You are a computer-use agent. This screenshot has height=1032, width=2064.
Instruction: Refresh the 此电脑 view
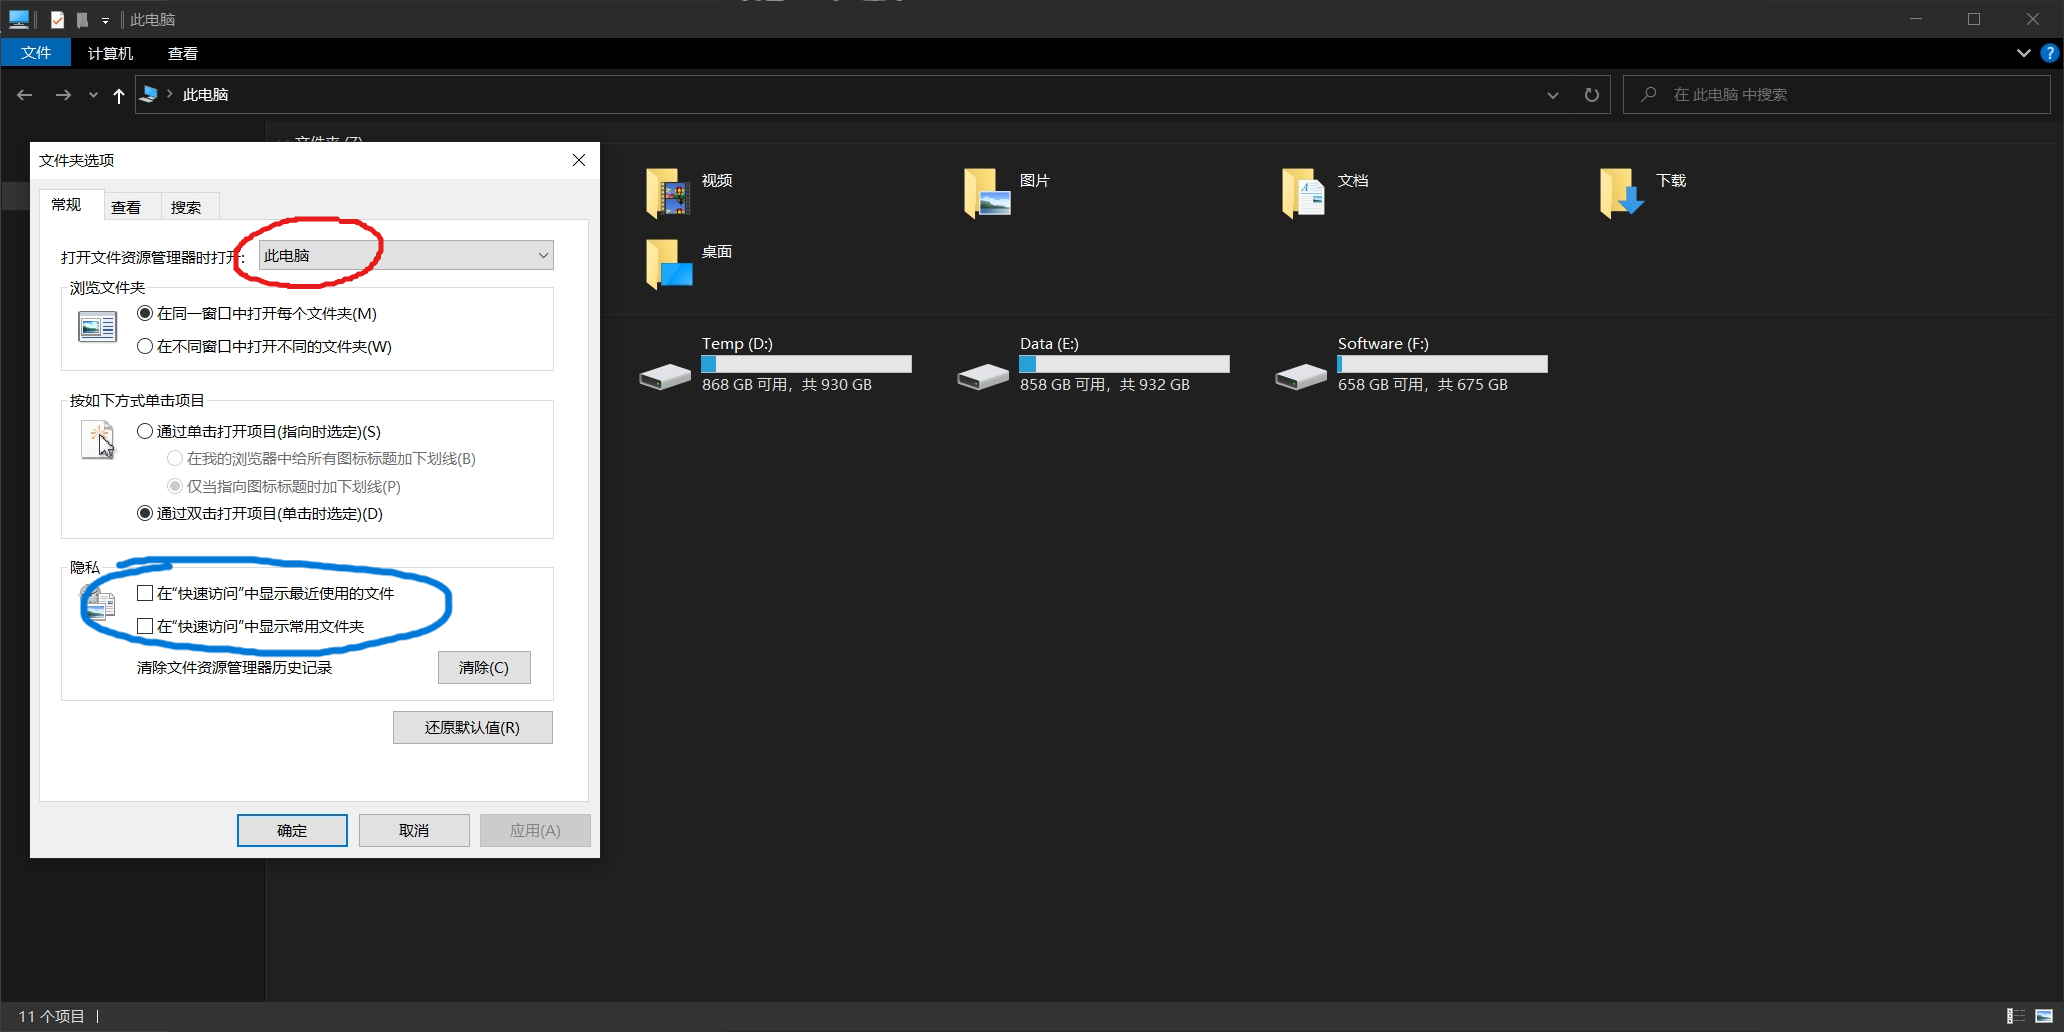coord(1592,95)
